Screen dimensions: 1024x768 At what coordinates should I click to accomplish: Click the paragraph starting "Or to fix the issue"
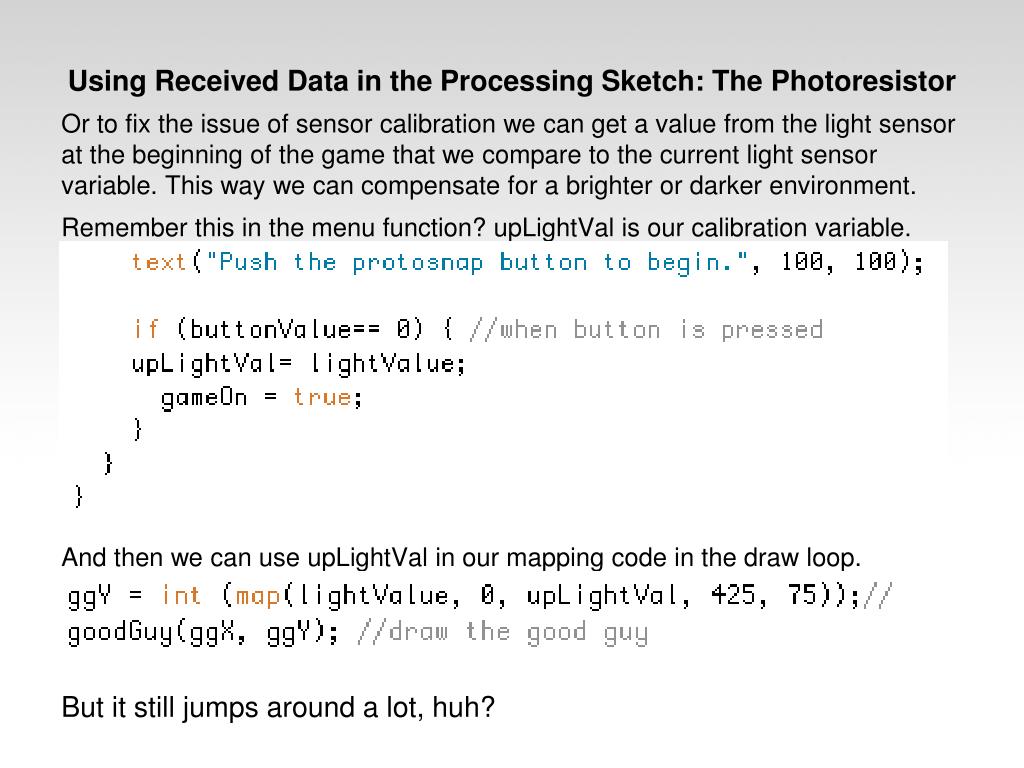coord(508,155)
